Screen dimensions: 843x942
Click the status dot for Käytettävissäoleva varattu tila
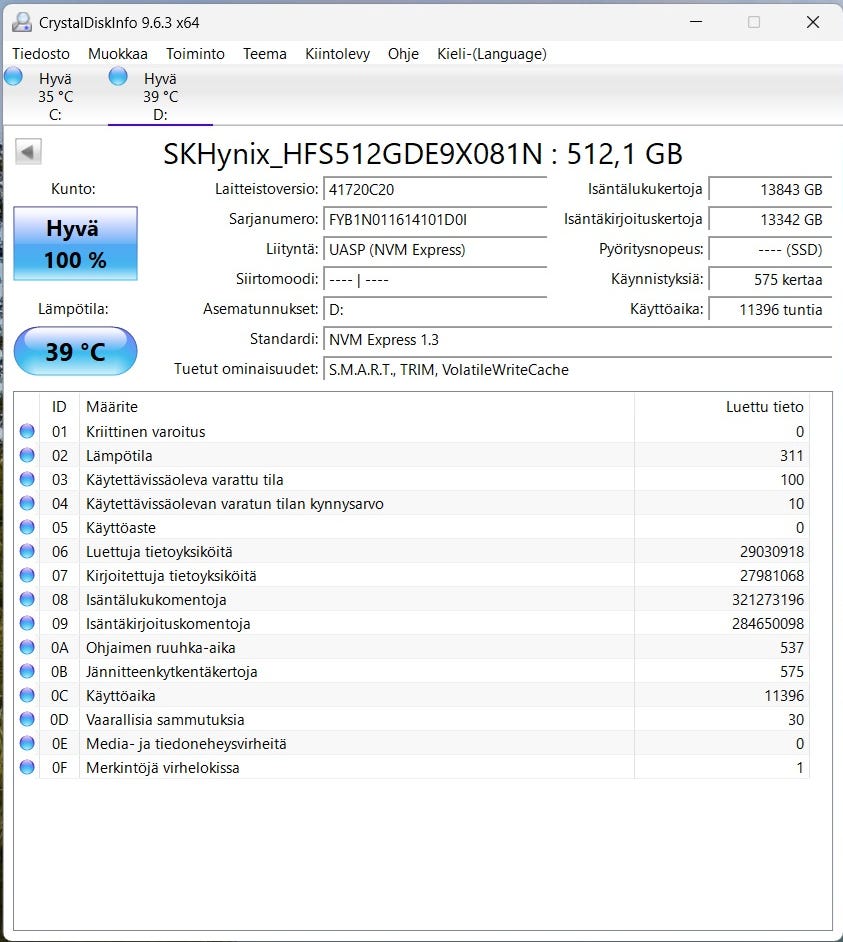[27, 479]
